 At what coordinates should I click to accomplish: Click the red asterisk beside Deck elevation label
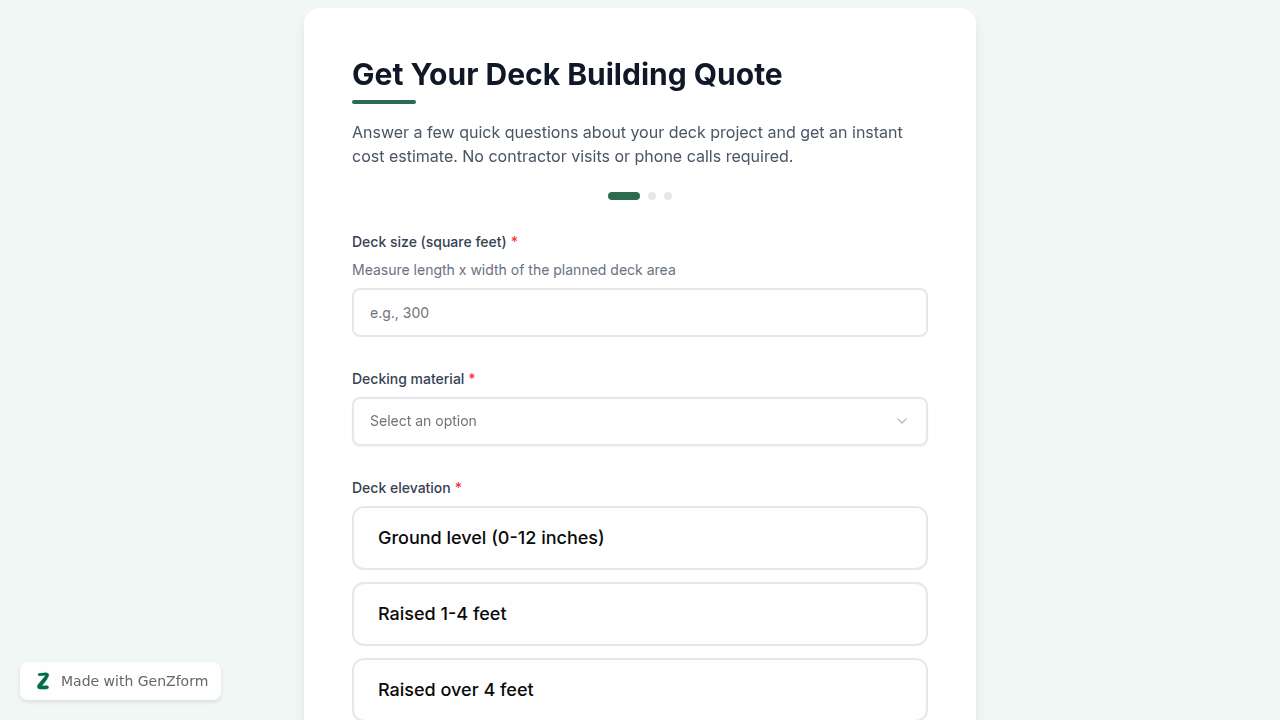click(458, 487)
